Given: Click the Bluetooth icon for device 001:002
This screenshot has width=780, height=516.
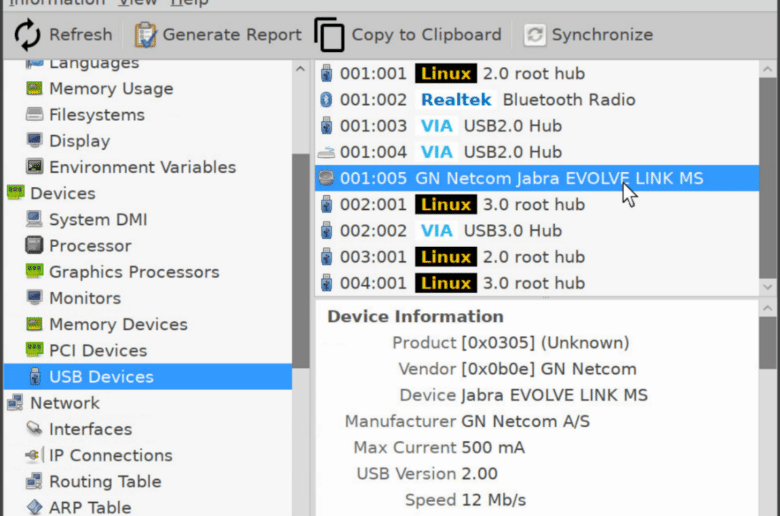Looking at the screenshot, I should 326,100.
